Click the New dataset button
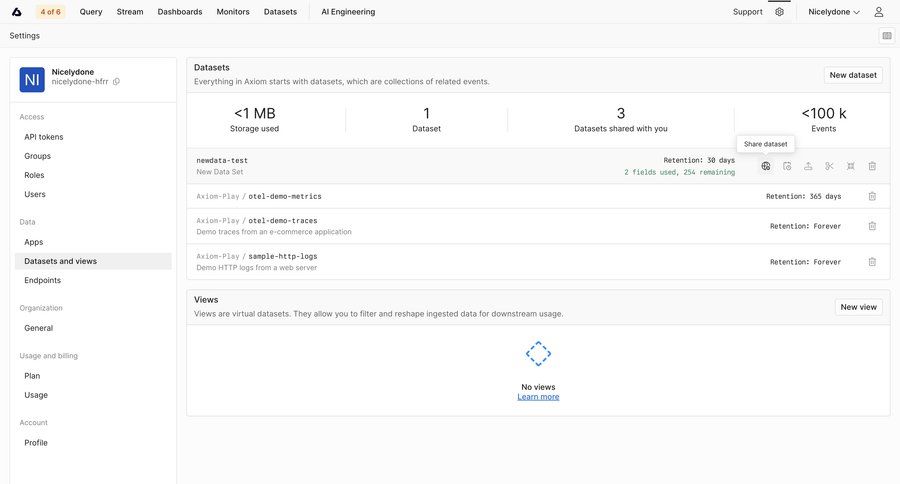The height and width of the screenshot is (484, 900). (x=853, y=75)
